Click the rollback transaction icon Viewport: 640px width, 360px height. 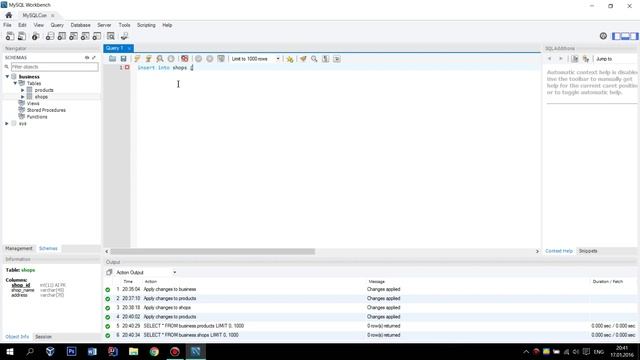210,59
